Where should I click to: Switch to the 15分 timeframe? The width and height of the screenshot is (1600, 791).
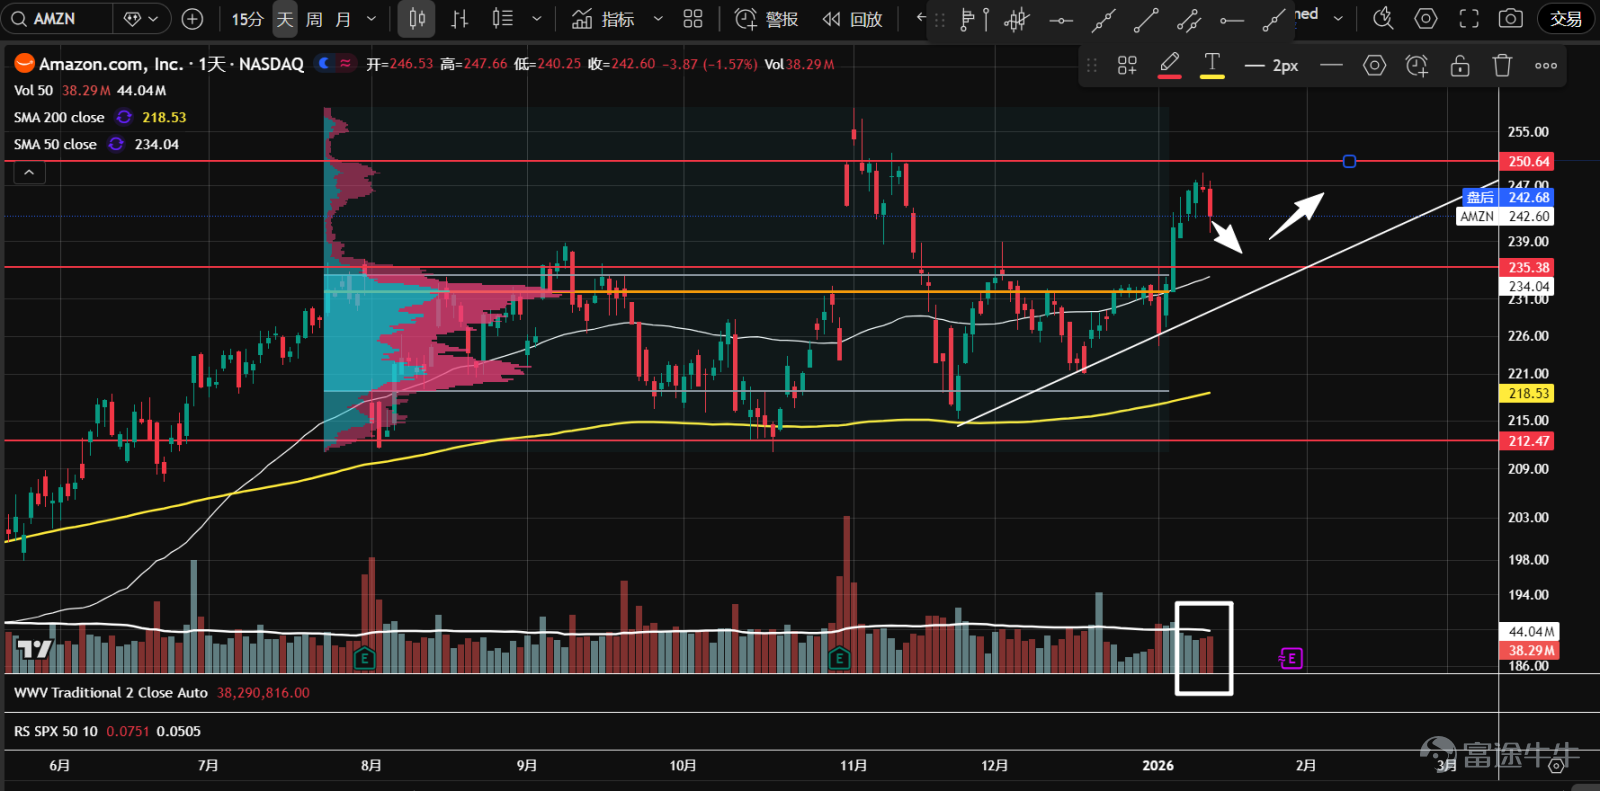point(247,19)
